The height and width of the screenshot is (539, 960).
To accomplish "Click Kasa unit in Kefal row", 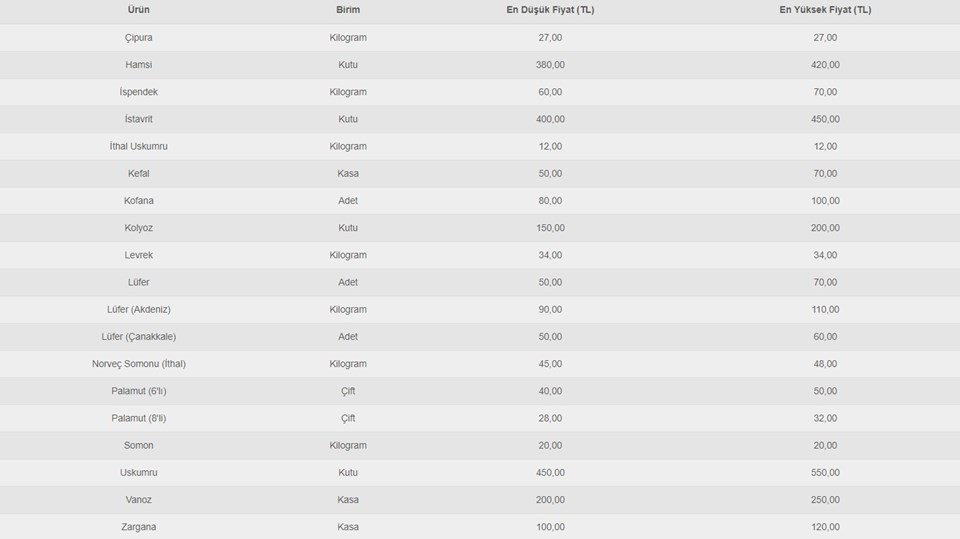I will [x=348, y=173].
